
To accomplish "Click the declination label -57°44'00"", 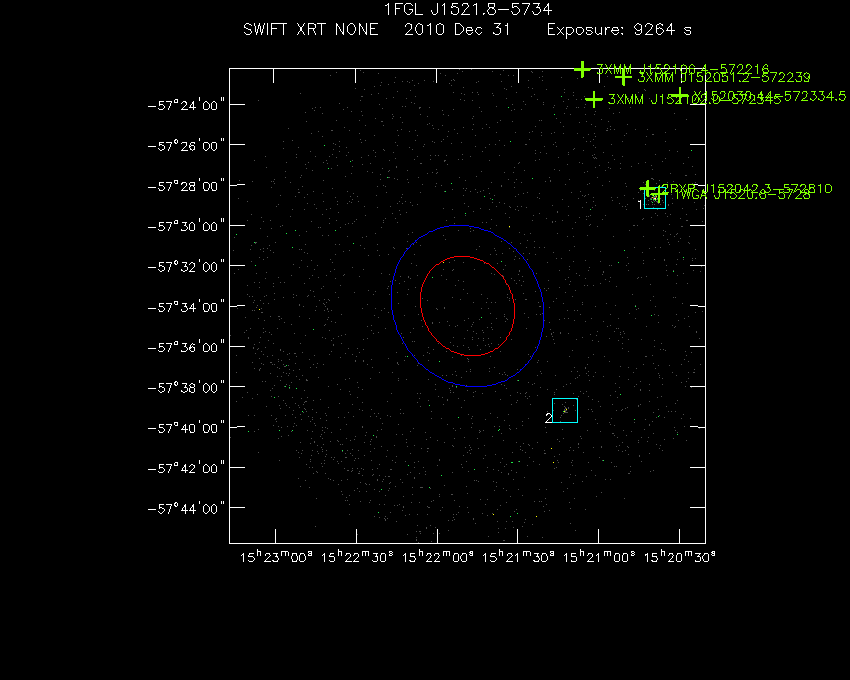I will pyautogui.click(x=186, y=509).
